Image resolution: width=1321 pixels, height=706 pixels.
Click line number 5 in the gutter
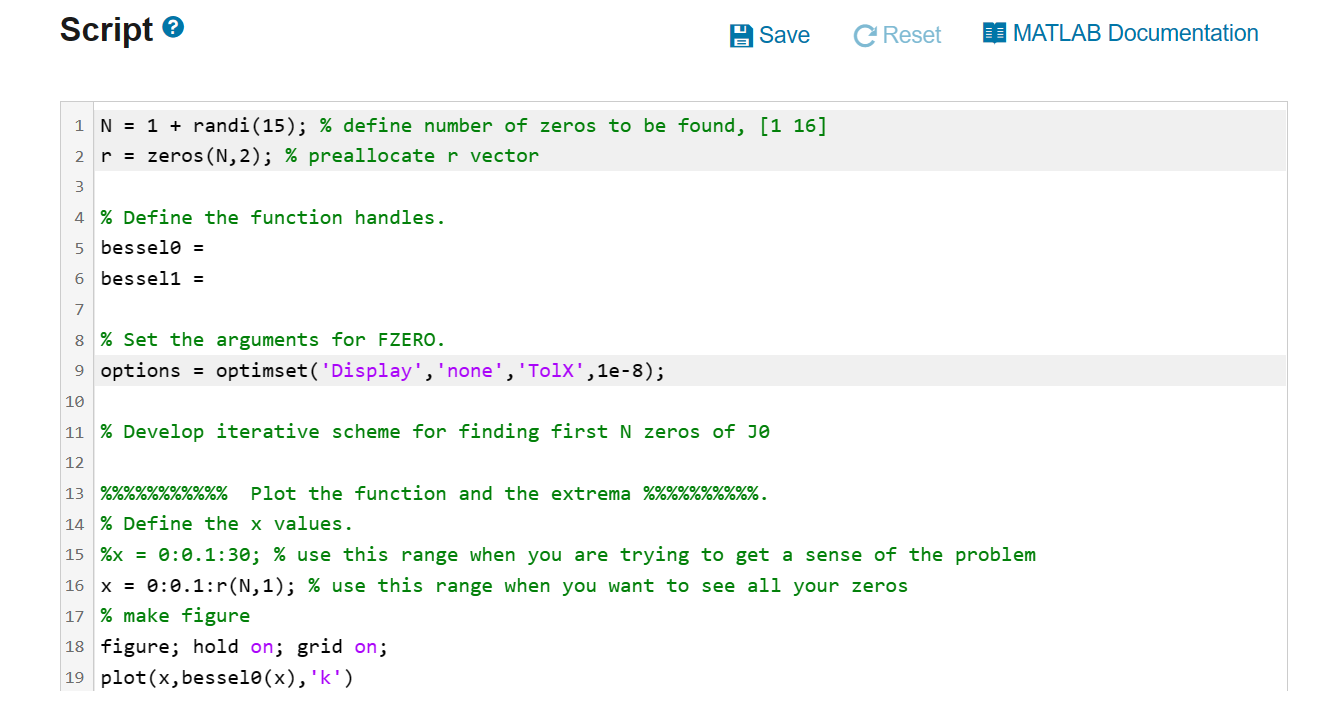point(78,248)
